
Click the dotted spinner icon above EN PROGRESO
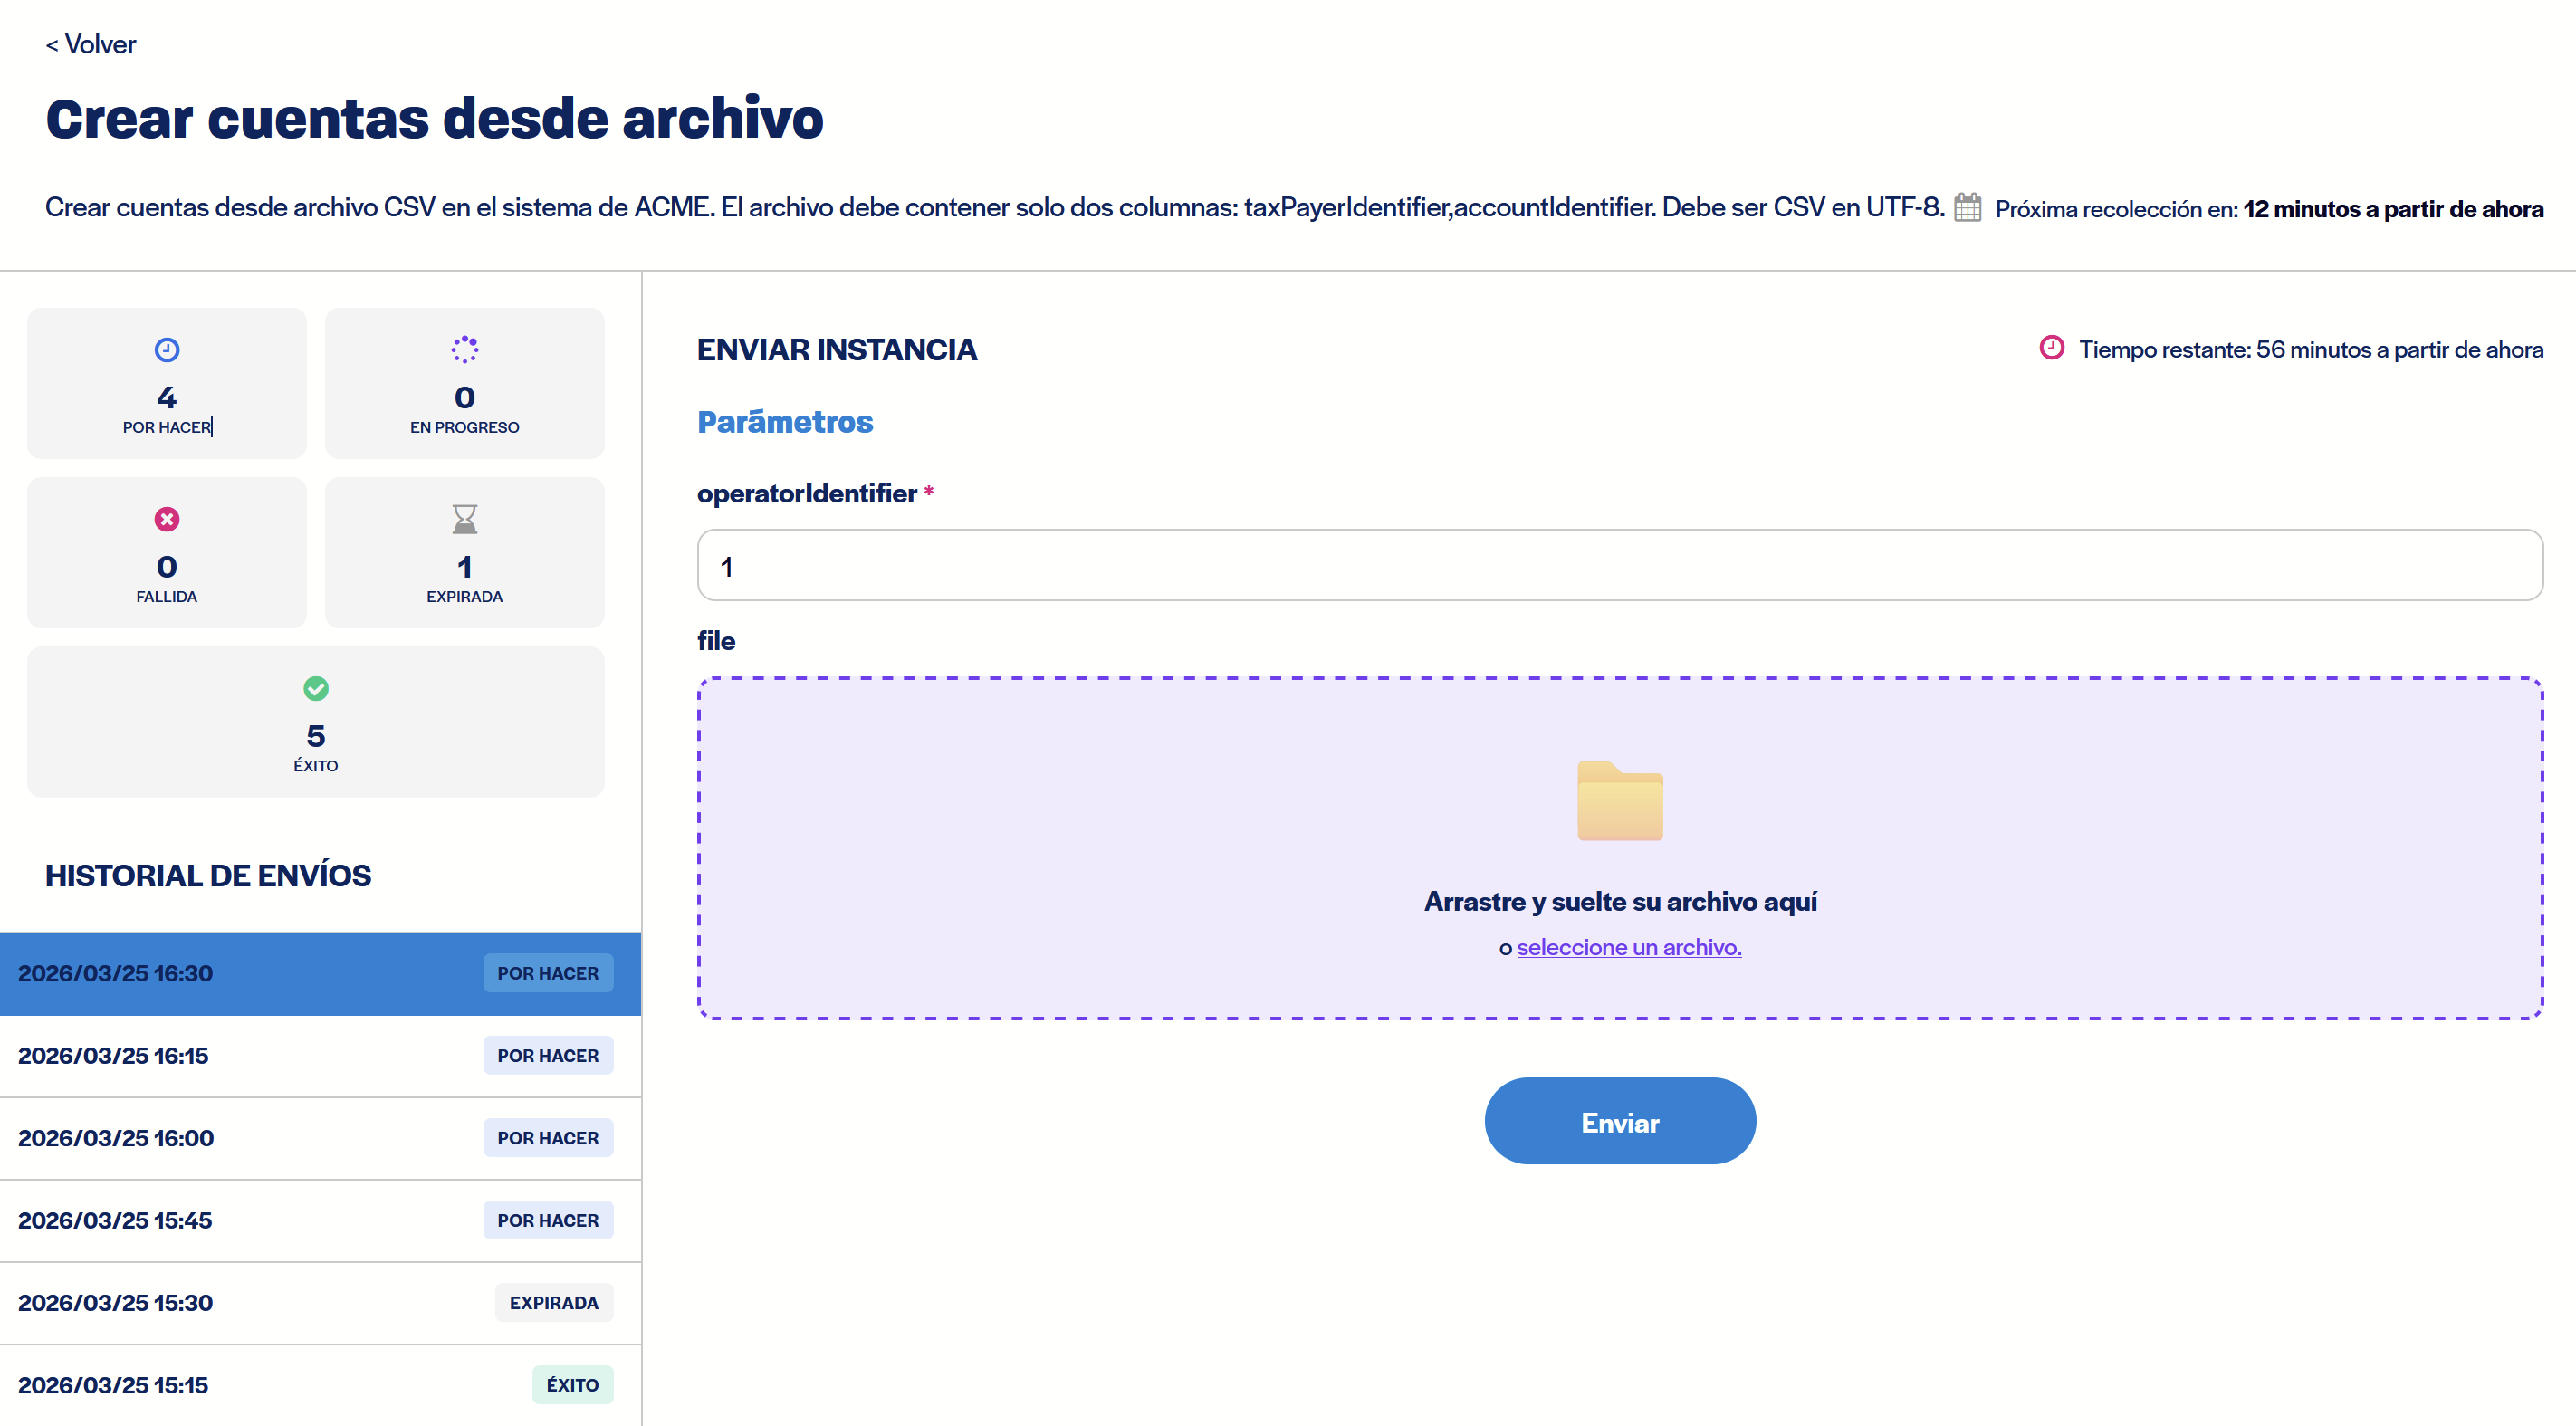coord(464,349)
